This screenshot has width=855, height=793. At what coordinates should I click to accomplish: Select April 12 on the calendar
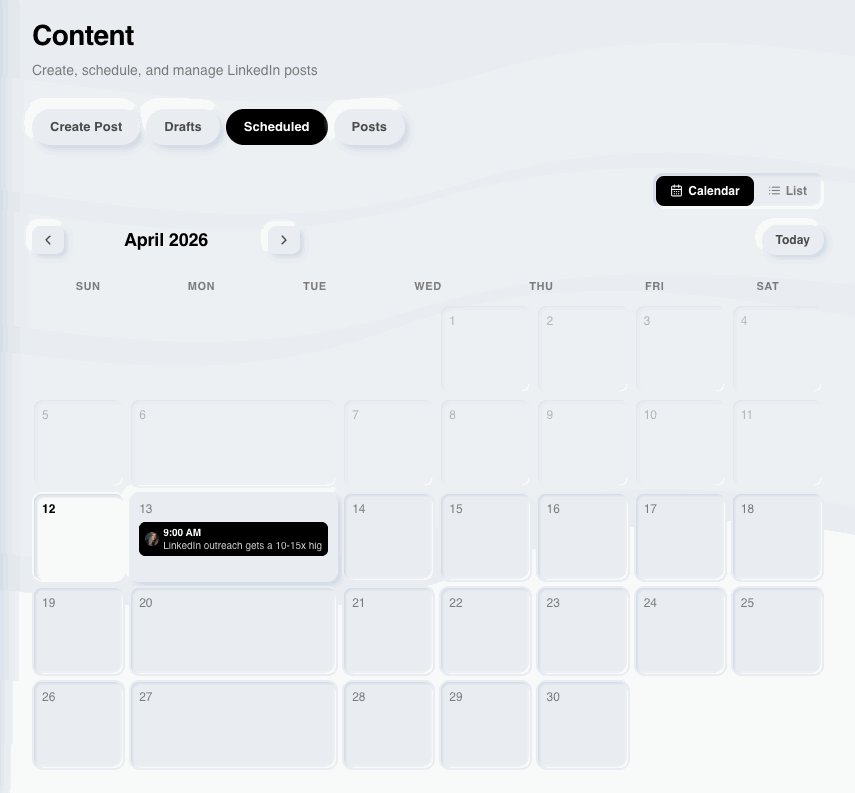click(x=79, y=538)
